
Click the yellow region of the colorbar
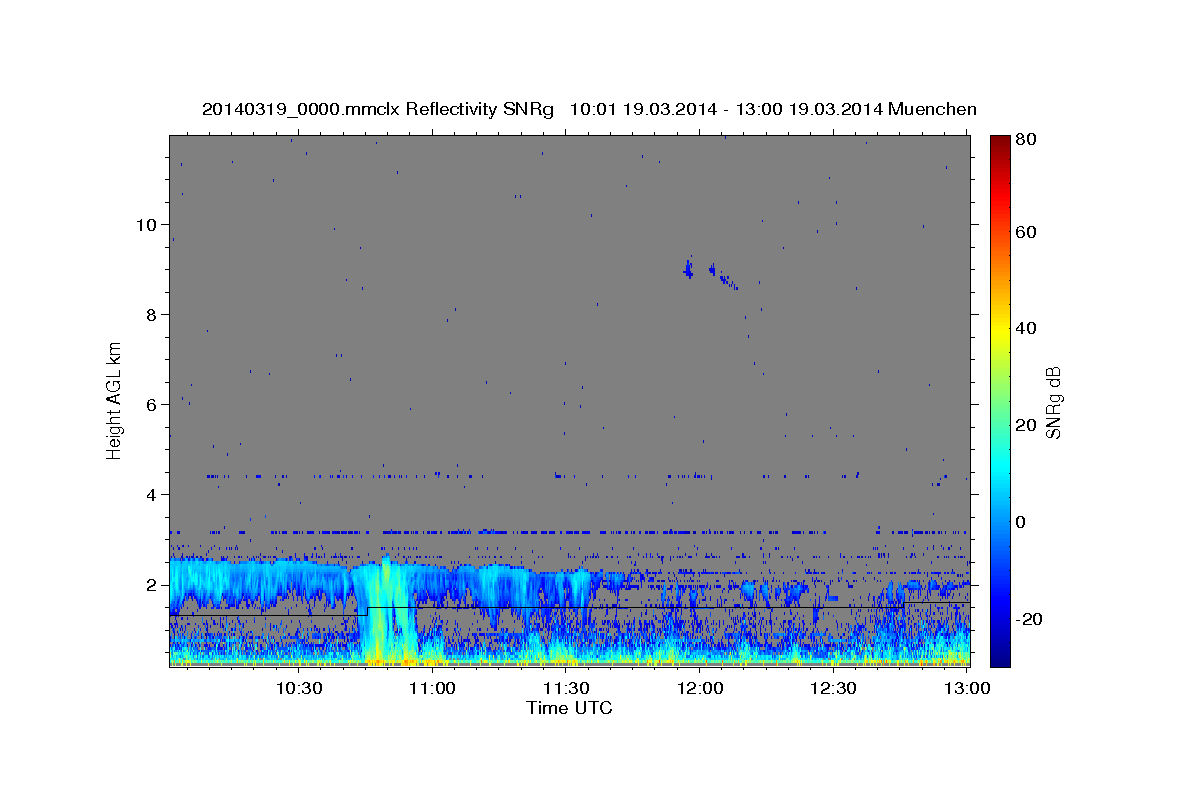999,330
